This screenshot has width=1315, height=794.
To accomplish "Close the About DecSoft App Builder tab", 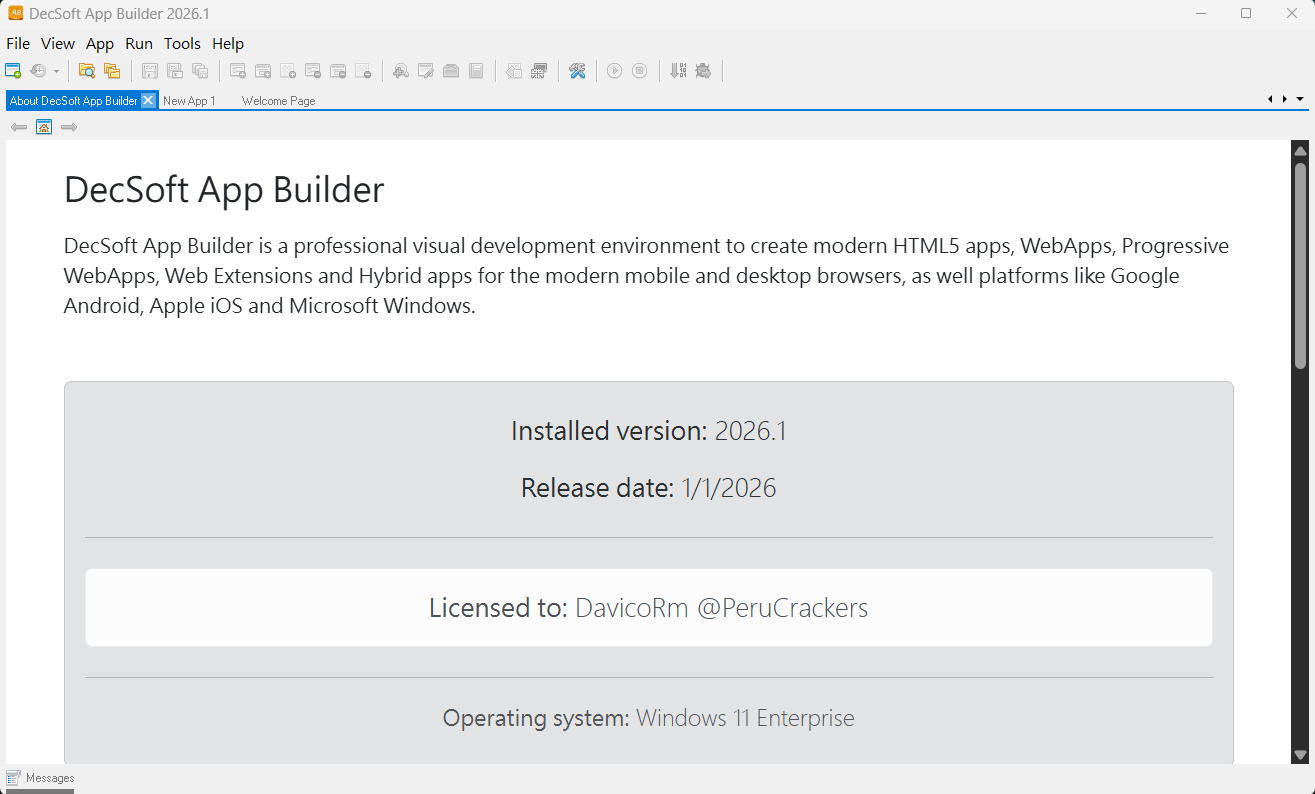I will (x=148, y=100).
